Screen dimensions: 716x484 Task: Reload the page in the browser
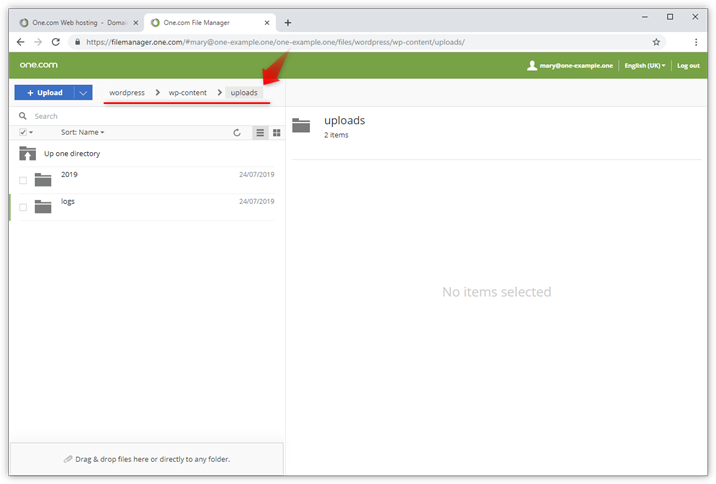click(56, 42)
